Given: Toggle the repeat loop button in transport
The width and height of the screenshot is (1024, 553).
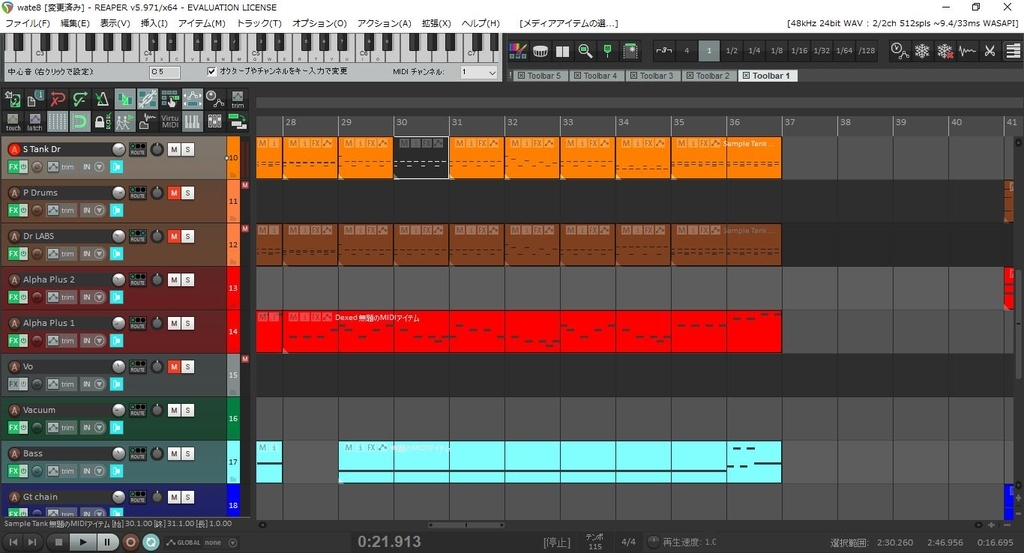Looking at the screenshot, I should 151,542.
